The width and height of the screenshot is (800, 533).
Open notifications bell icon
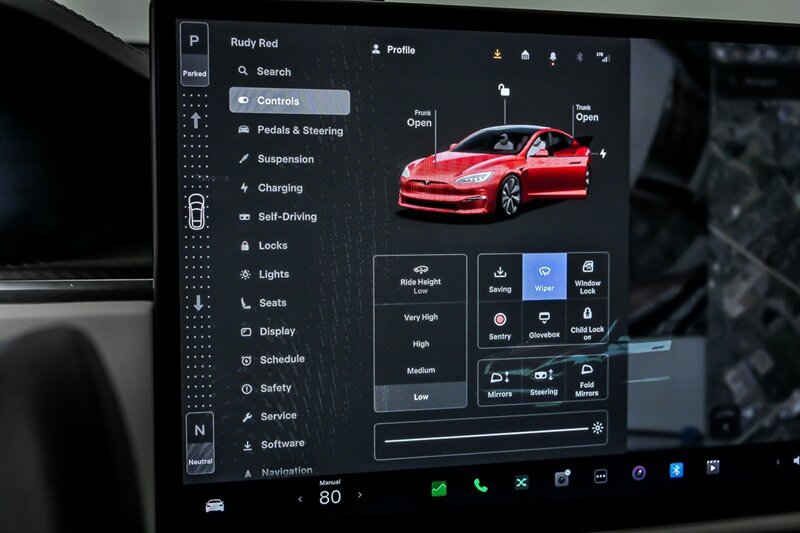click(x=553, y=57)
